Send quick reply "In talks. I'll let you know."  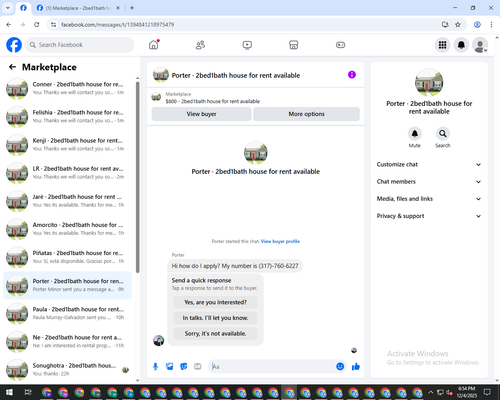[x=215, y=318]
